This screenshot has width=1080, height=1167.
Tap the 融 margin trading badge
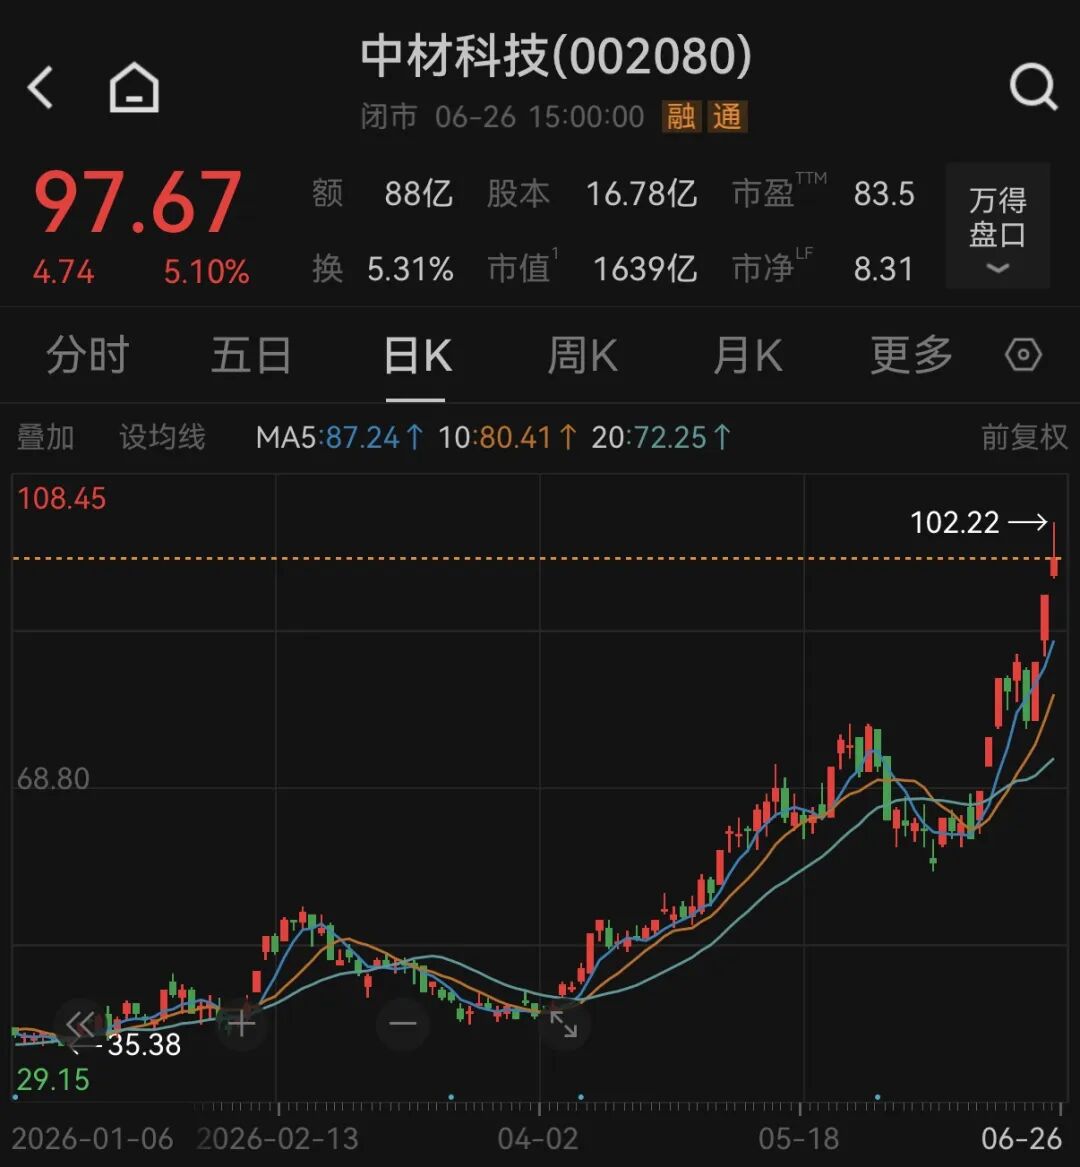(x=681, y=117)
